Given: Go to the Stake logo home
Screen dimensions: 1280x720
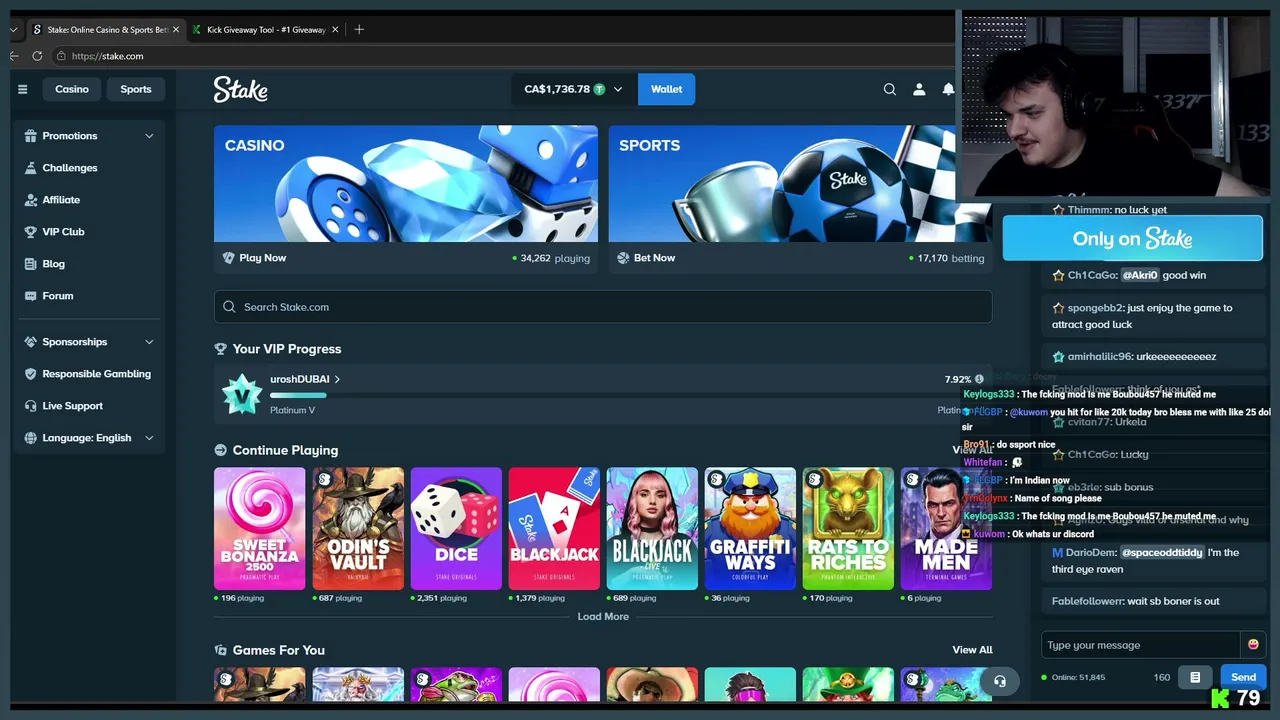Looking at the screenshot, I should pyautogui.click(x=240, y=89).
